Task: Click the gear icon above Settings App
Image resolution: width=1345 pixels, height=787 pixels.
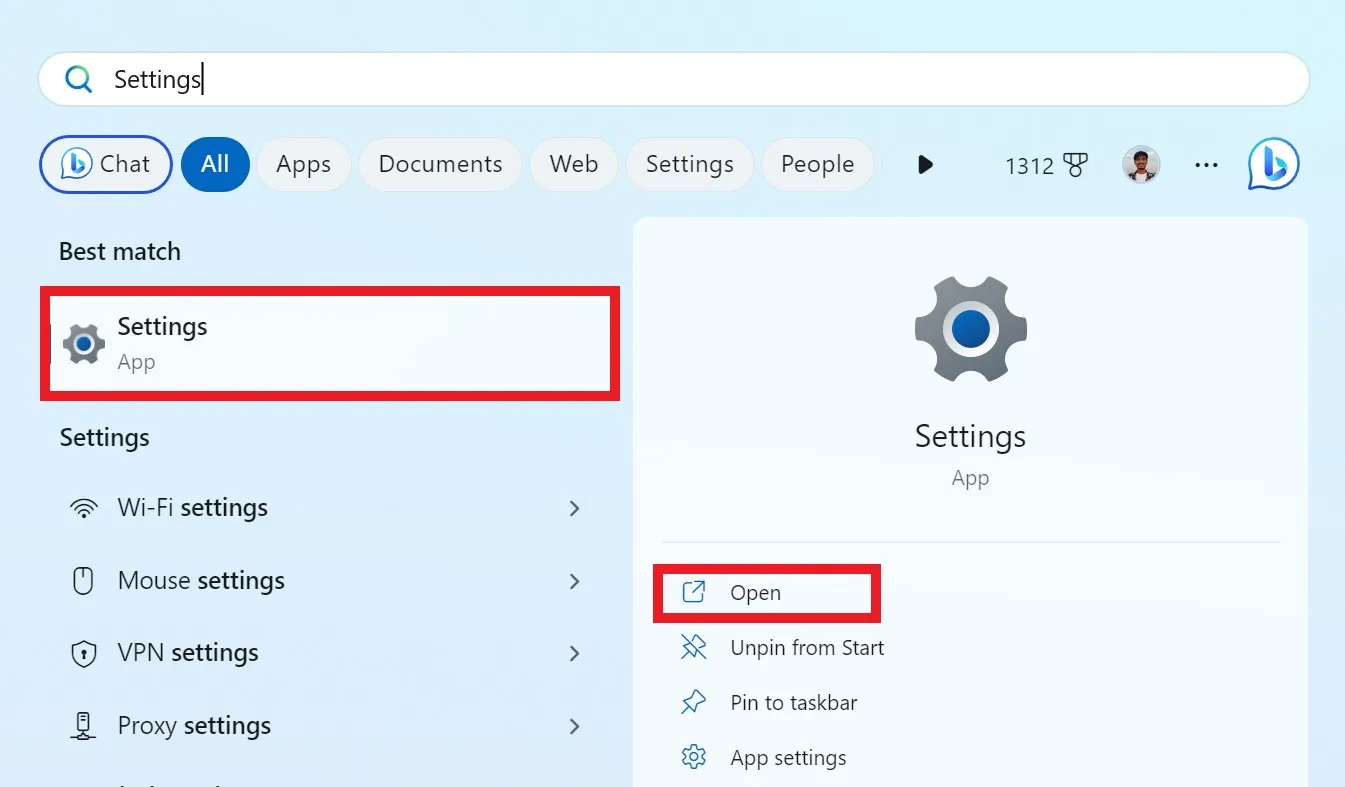Action: [969, 329]
